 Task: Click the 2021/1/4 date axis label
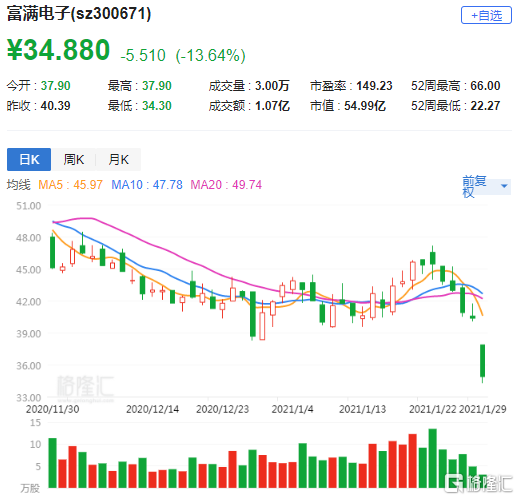point(292,409)
